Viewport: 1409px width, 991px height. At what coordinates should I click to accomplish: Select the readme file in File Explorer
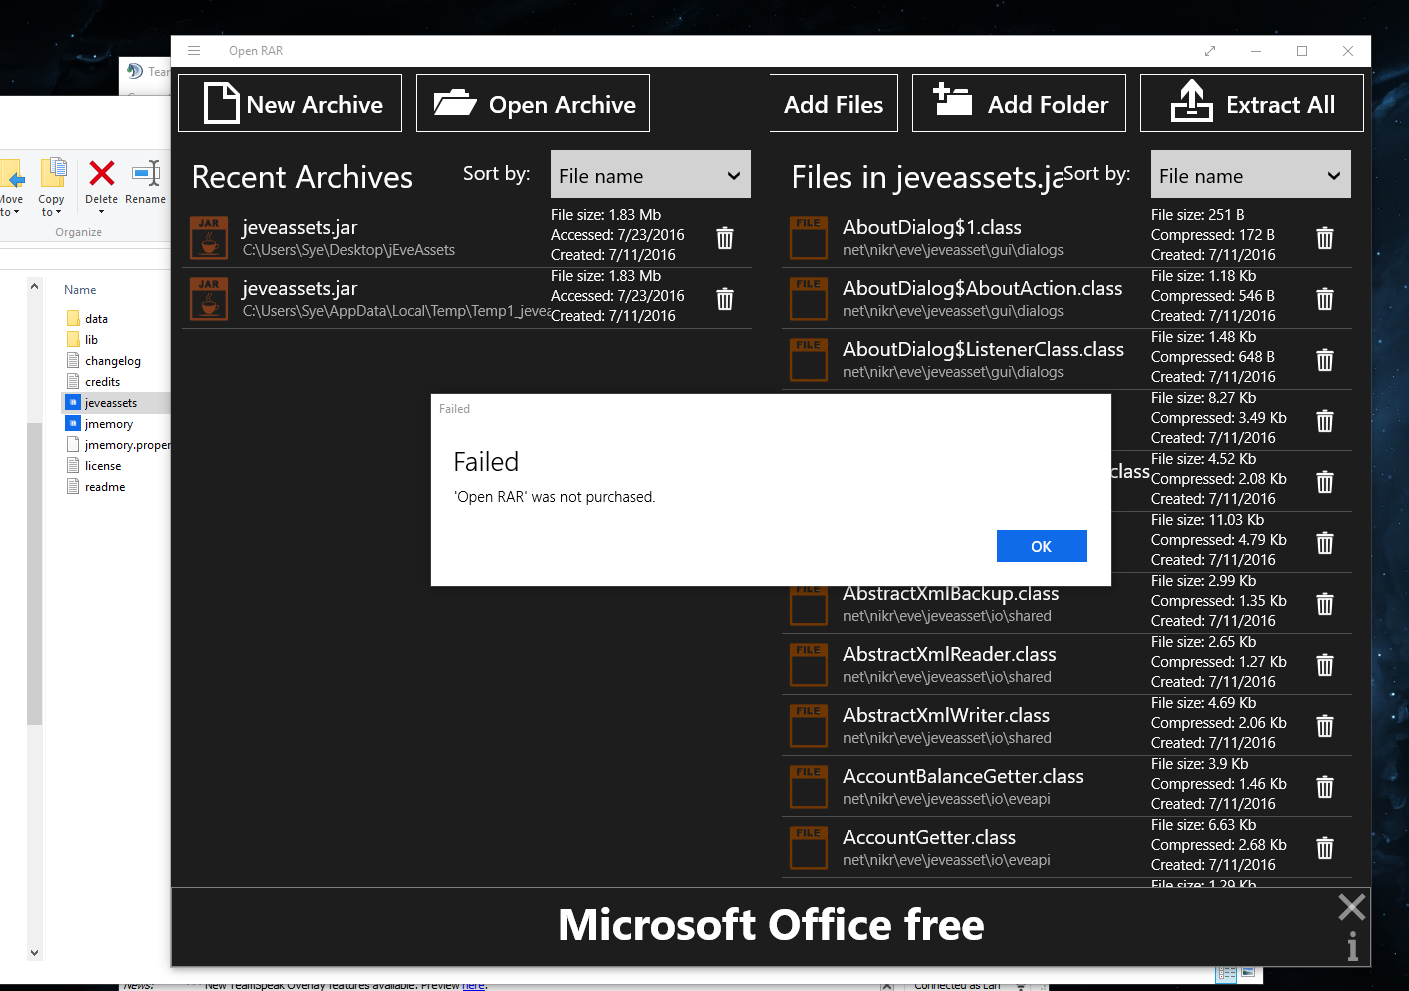(x=104, y=487)
